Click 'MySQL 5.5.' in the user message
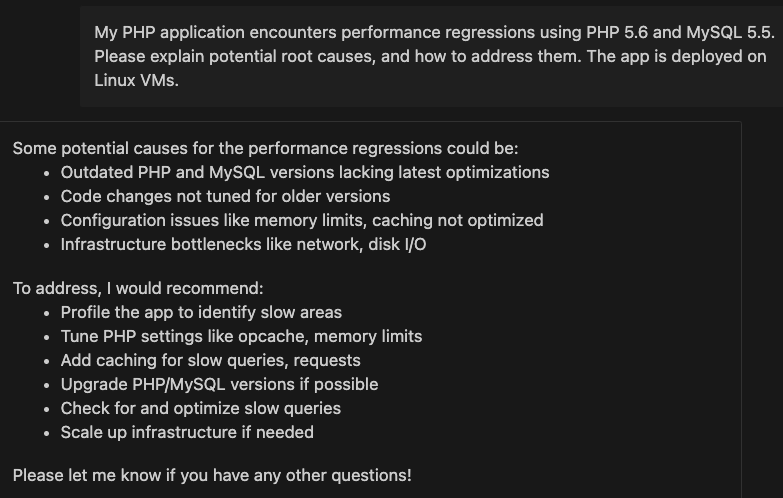The height and width of the screenshot is (498, 783). coord(731,32)
